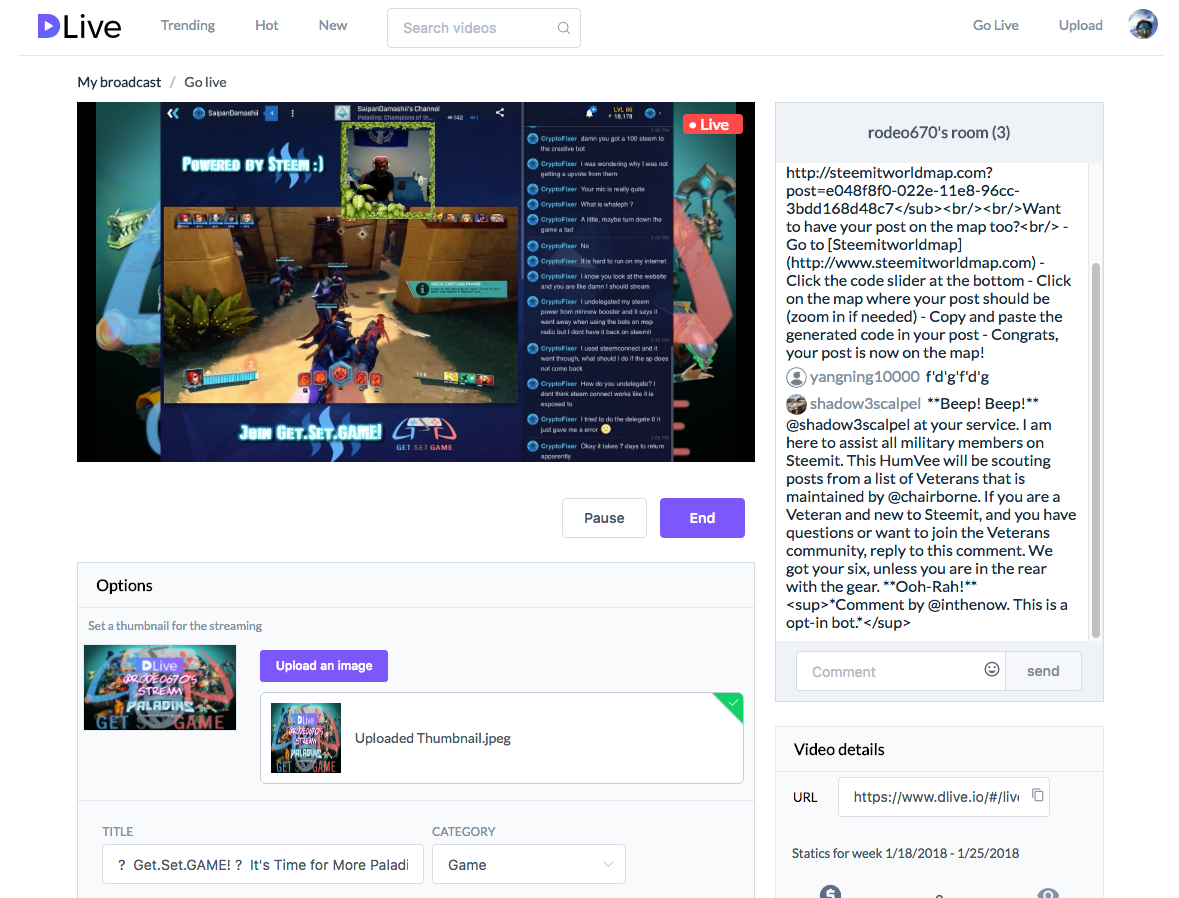Click the DLive logo
1179x898 pixels.
pyautogui.click(x=79, y=27)
